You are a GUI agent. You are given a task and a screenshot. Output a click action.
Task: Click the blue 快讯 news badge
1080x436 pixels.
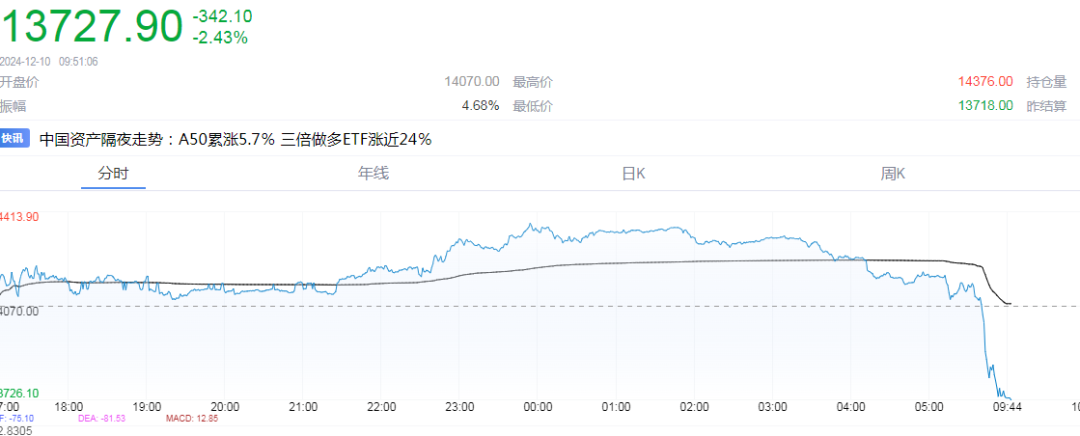pos(14,139)
